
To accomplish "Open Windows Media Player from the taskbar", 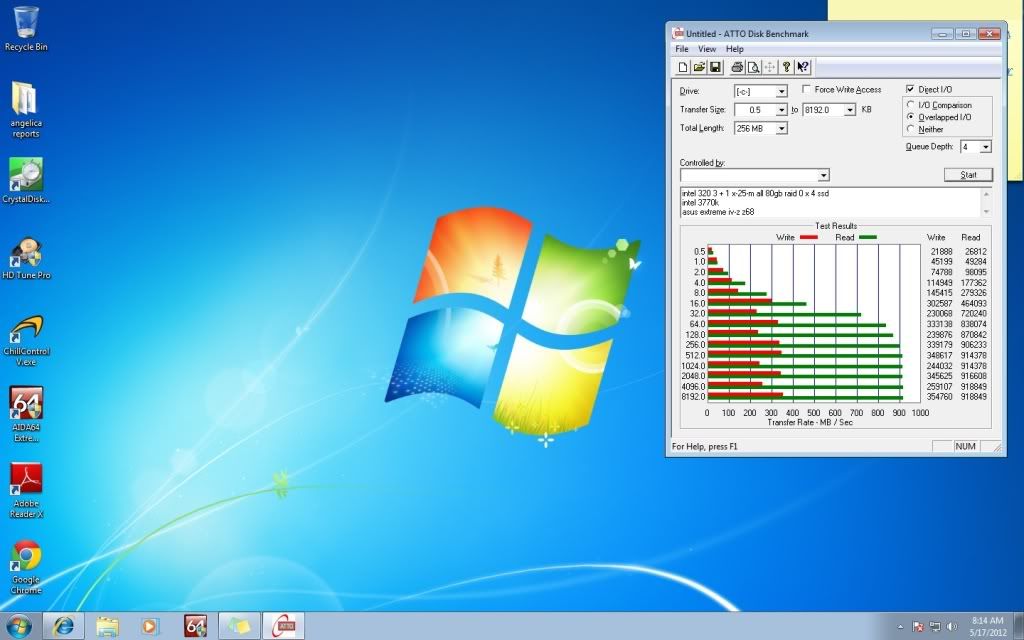I will [150, 626].
